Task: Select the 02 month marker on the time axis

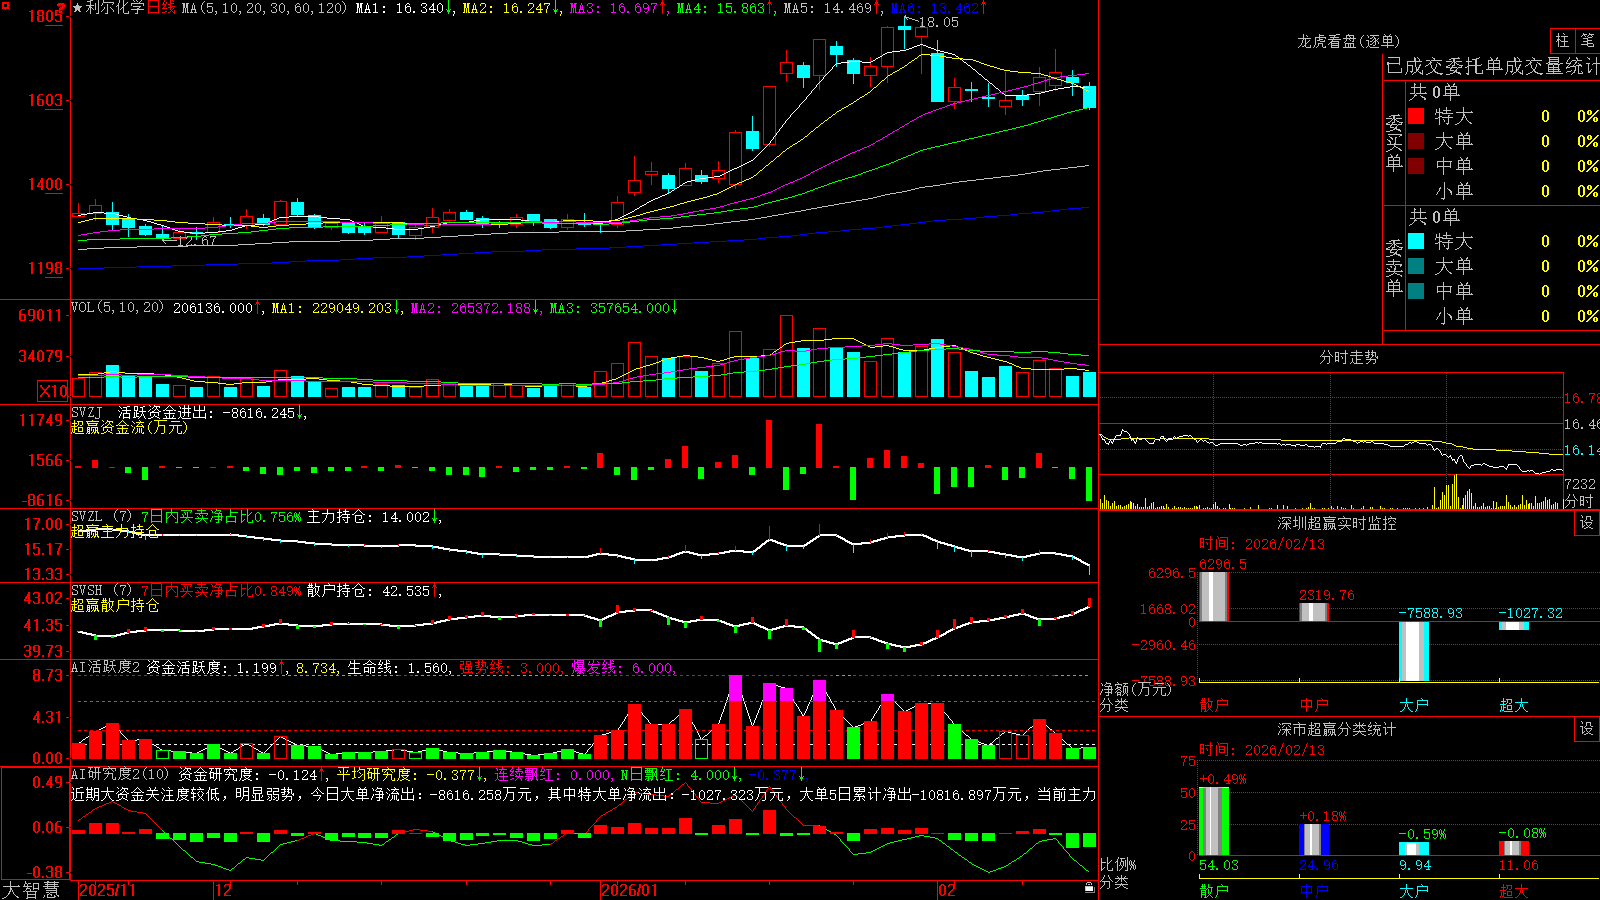Action: (x=946, y=890)
